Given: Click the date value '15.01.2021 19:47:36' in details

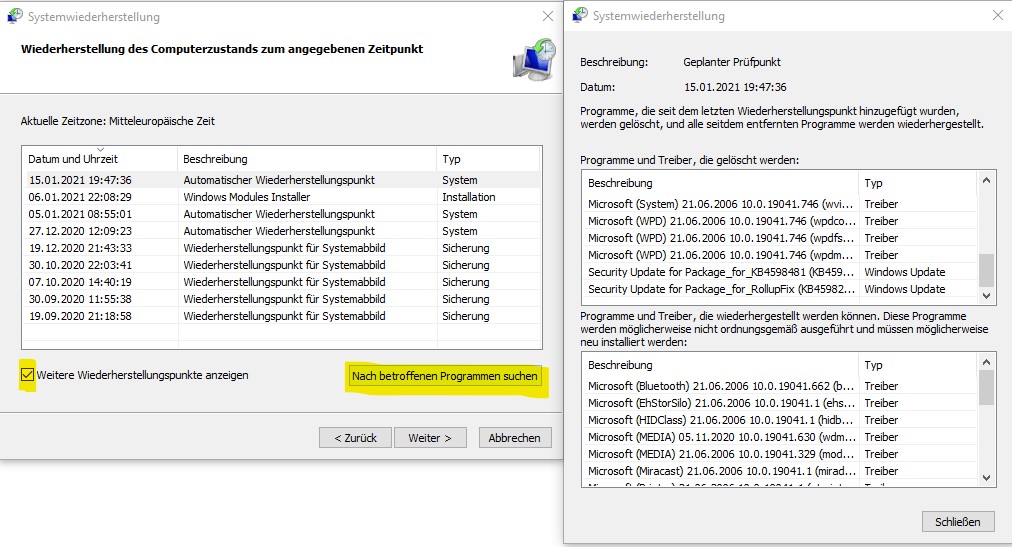Looking at the screenshot, I should (735, 87).
